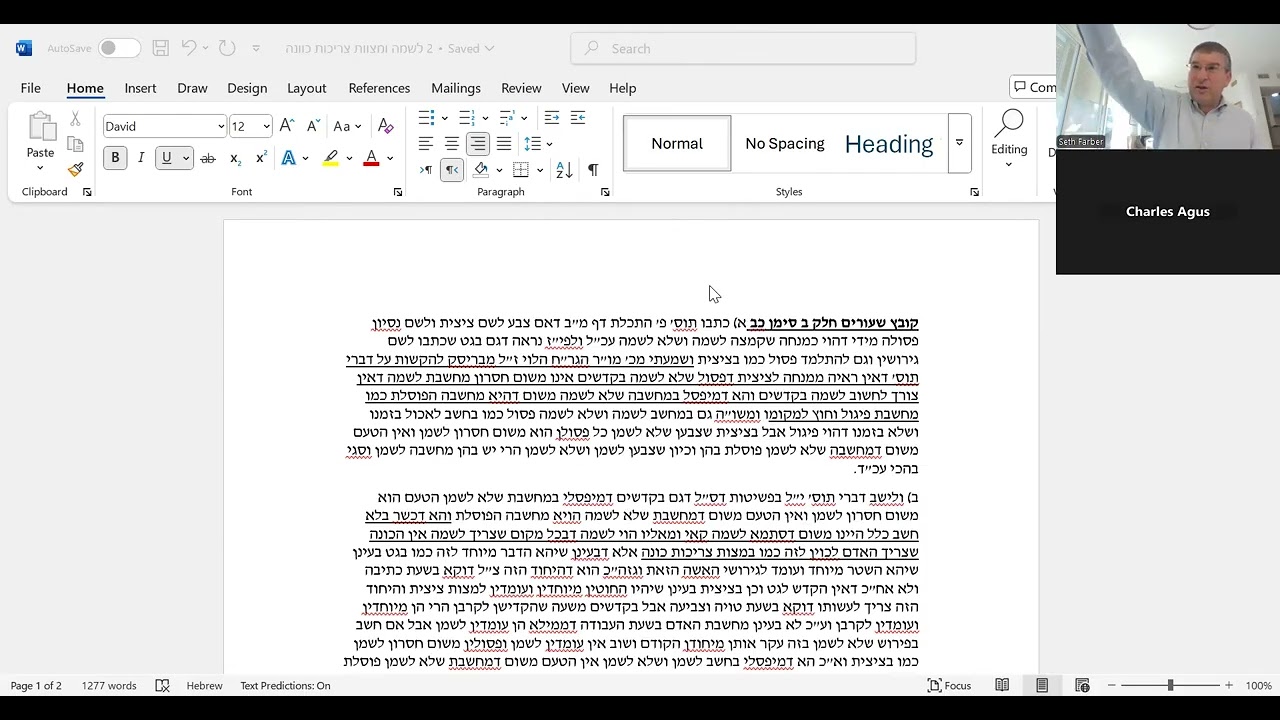Set left-to-right text direction
Viewport: 1280px width, 720px height.
point(426,170)
